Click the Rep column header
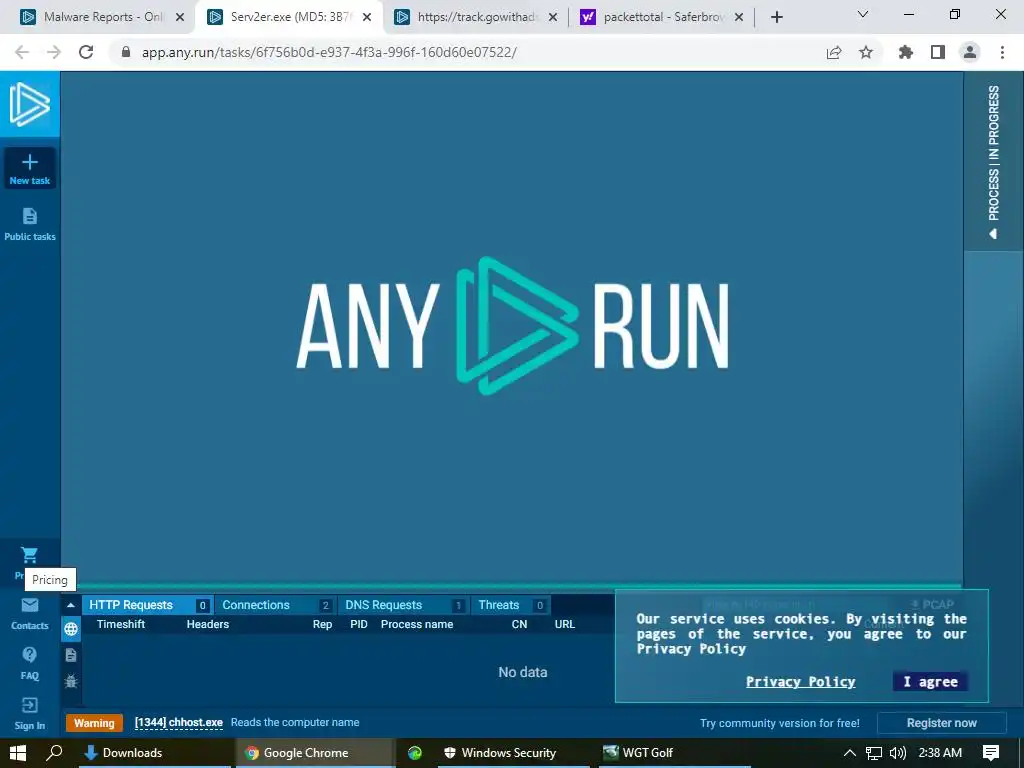 [322, 624]
